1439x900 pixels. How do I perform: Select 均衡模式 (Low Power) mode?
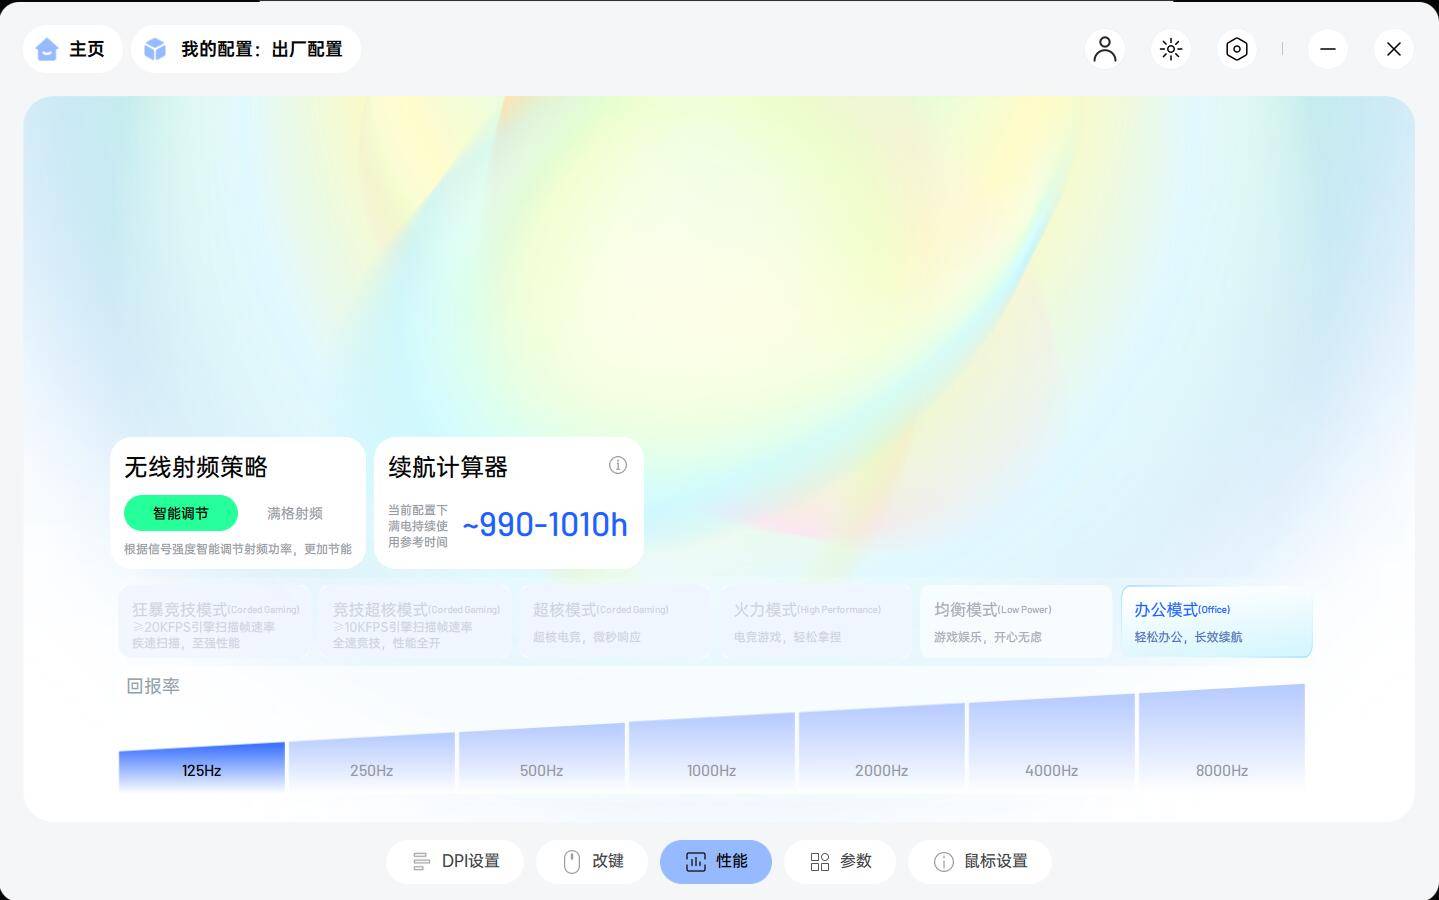[x=1015, y=621]
